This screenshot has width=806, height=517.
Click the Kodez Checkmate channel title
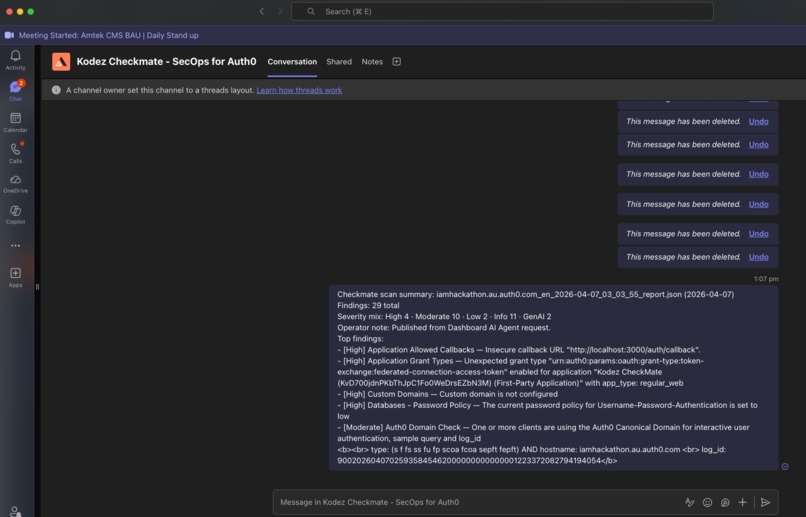pyautogui.click(x=166, y=62)
